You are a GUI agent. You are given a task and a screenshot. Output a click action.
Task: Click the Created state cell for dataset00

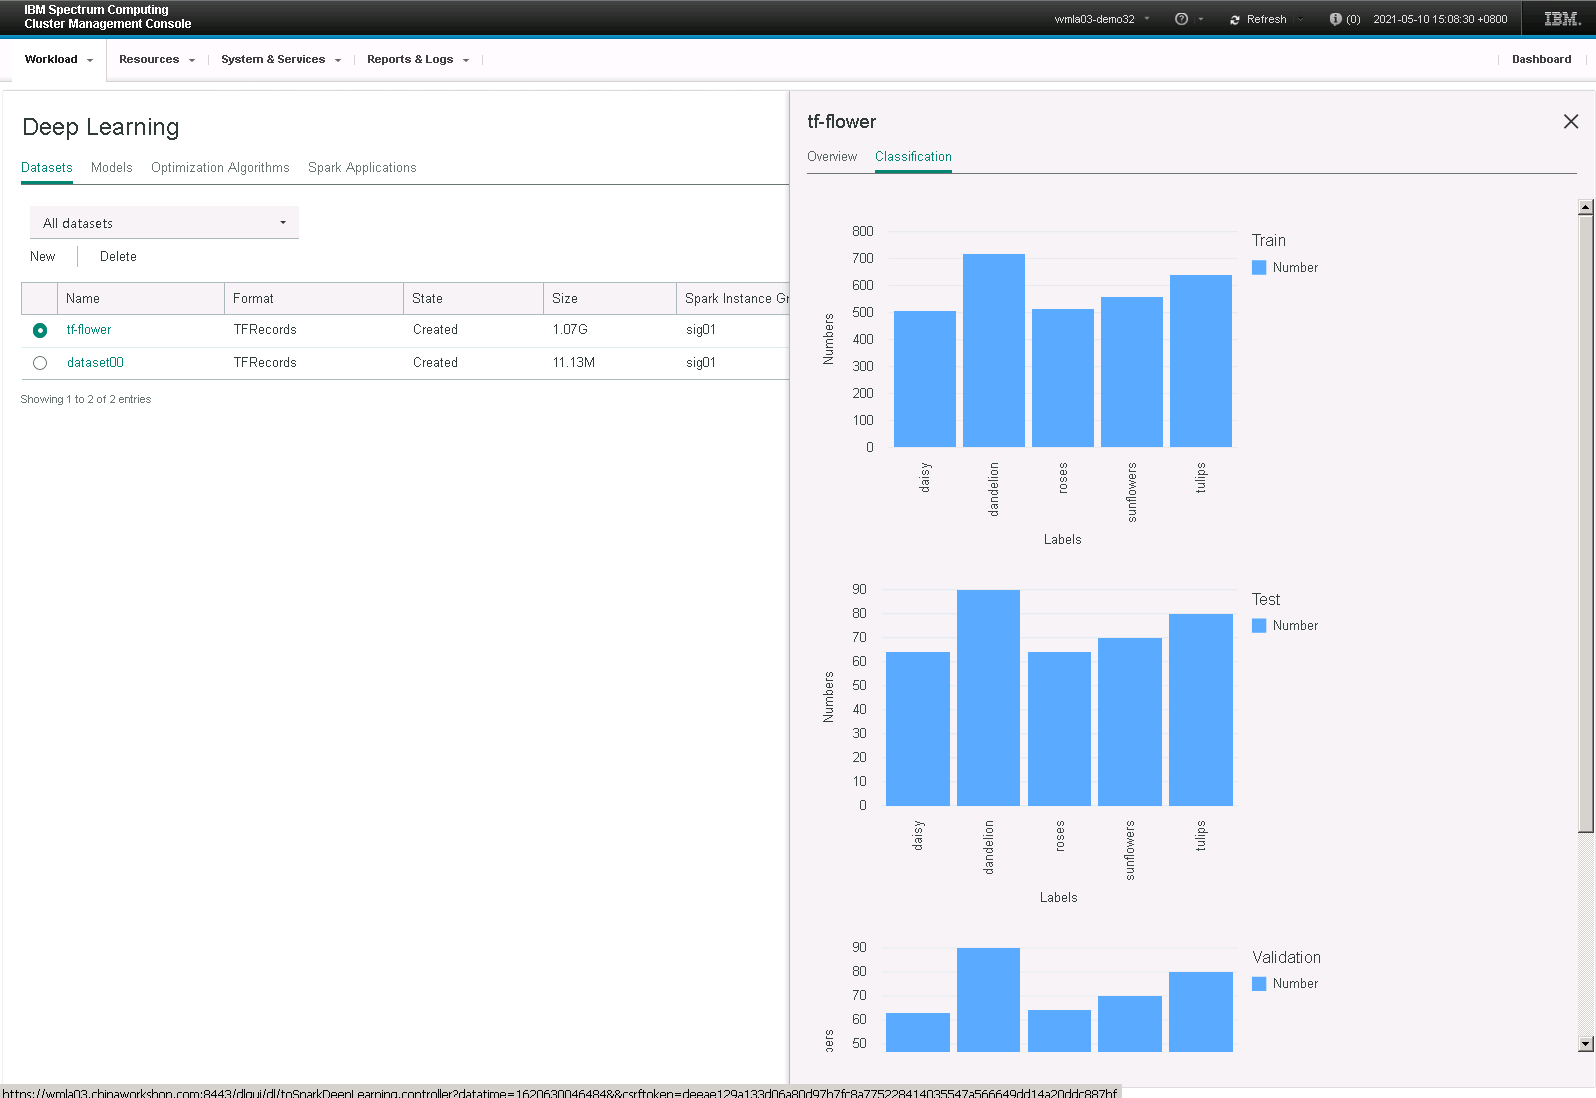tap(435, 363)
